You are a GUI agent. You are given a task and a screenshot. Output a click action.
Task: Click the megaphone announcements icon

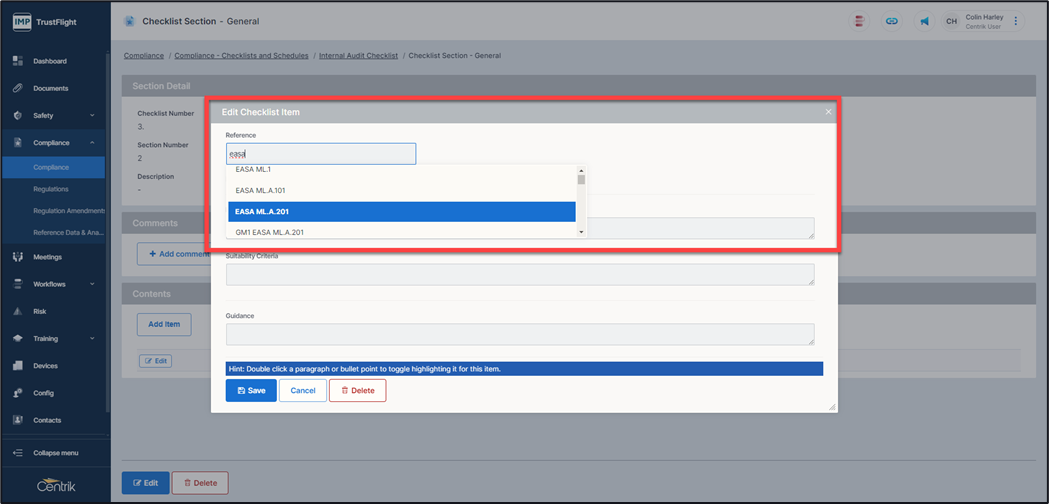pyautogui.click(x=923, y=21)
